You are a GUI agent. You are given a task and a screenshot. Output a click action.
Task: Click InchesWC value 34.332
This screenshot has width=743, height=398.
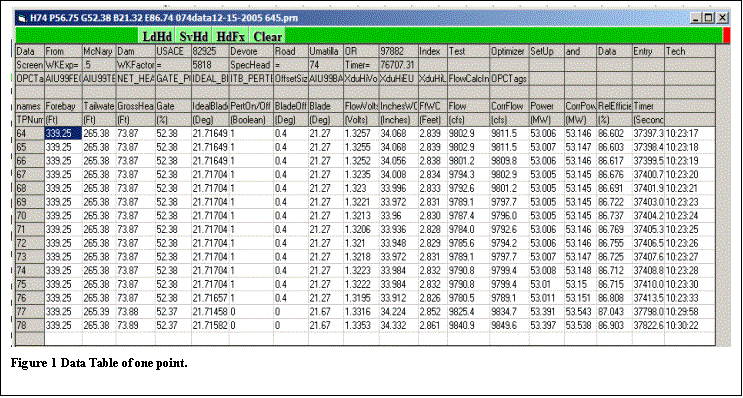(398, 325)
